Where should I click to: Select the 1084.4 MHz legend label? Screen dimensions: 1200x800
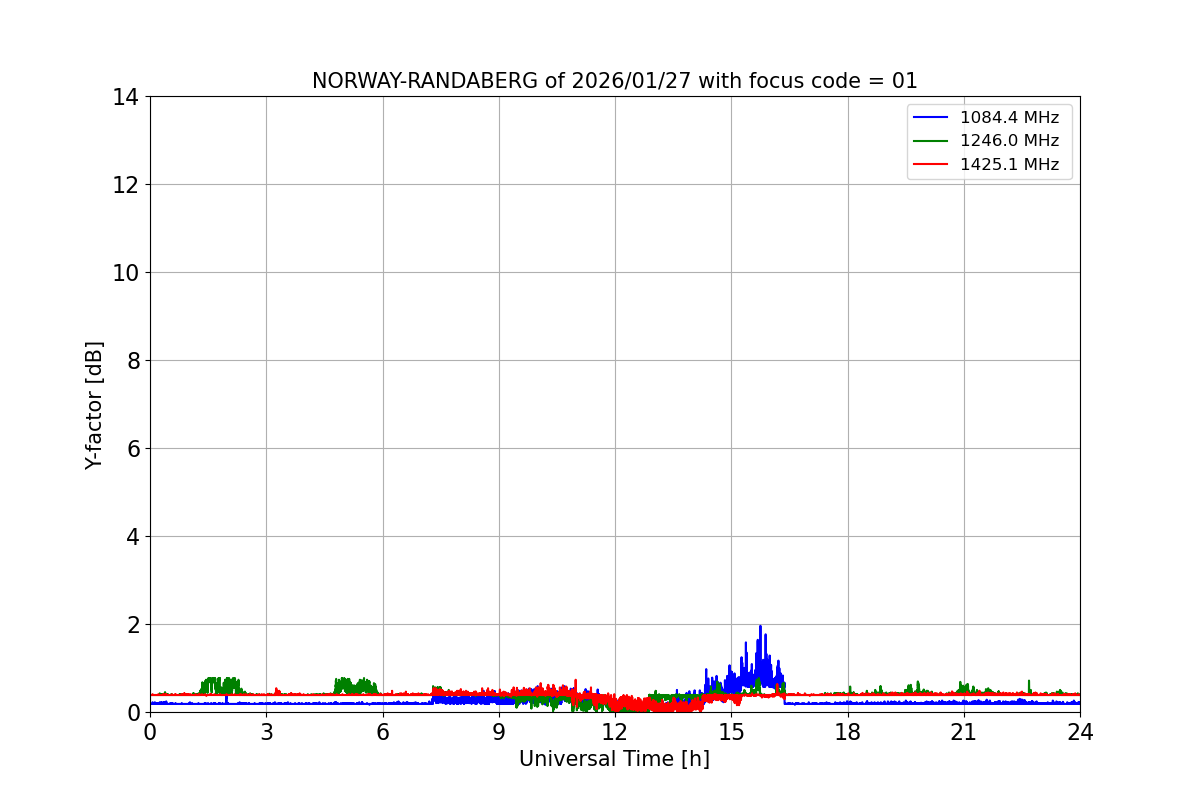click(x=1009, y=118)
